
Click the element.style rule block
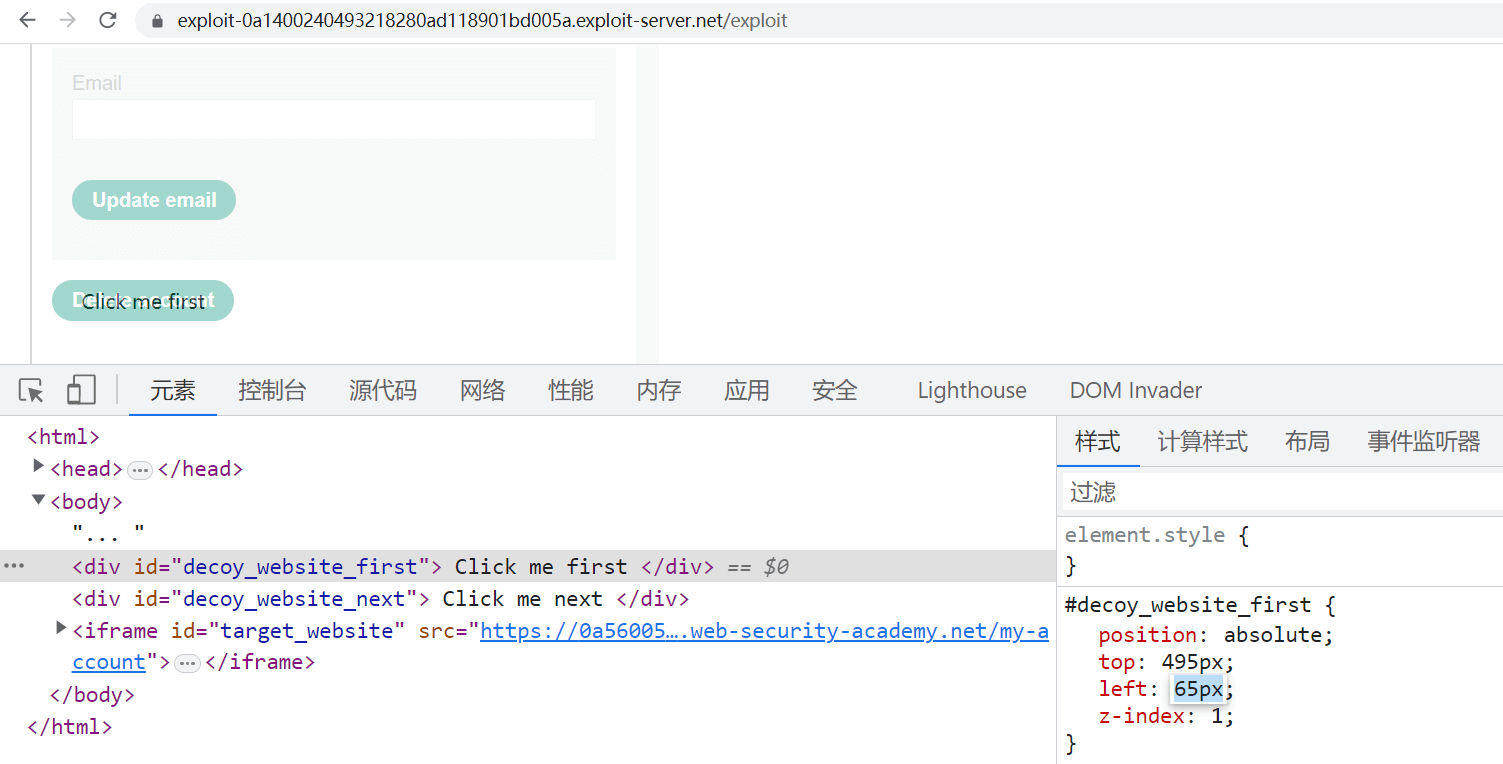coord(1280,550)
